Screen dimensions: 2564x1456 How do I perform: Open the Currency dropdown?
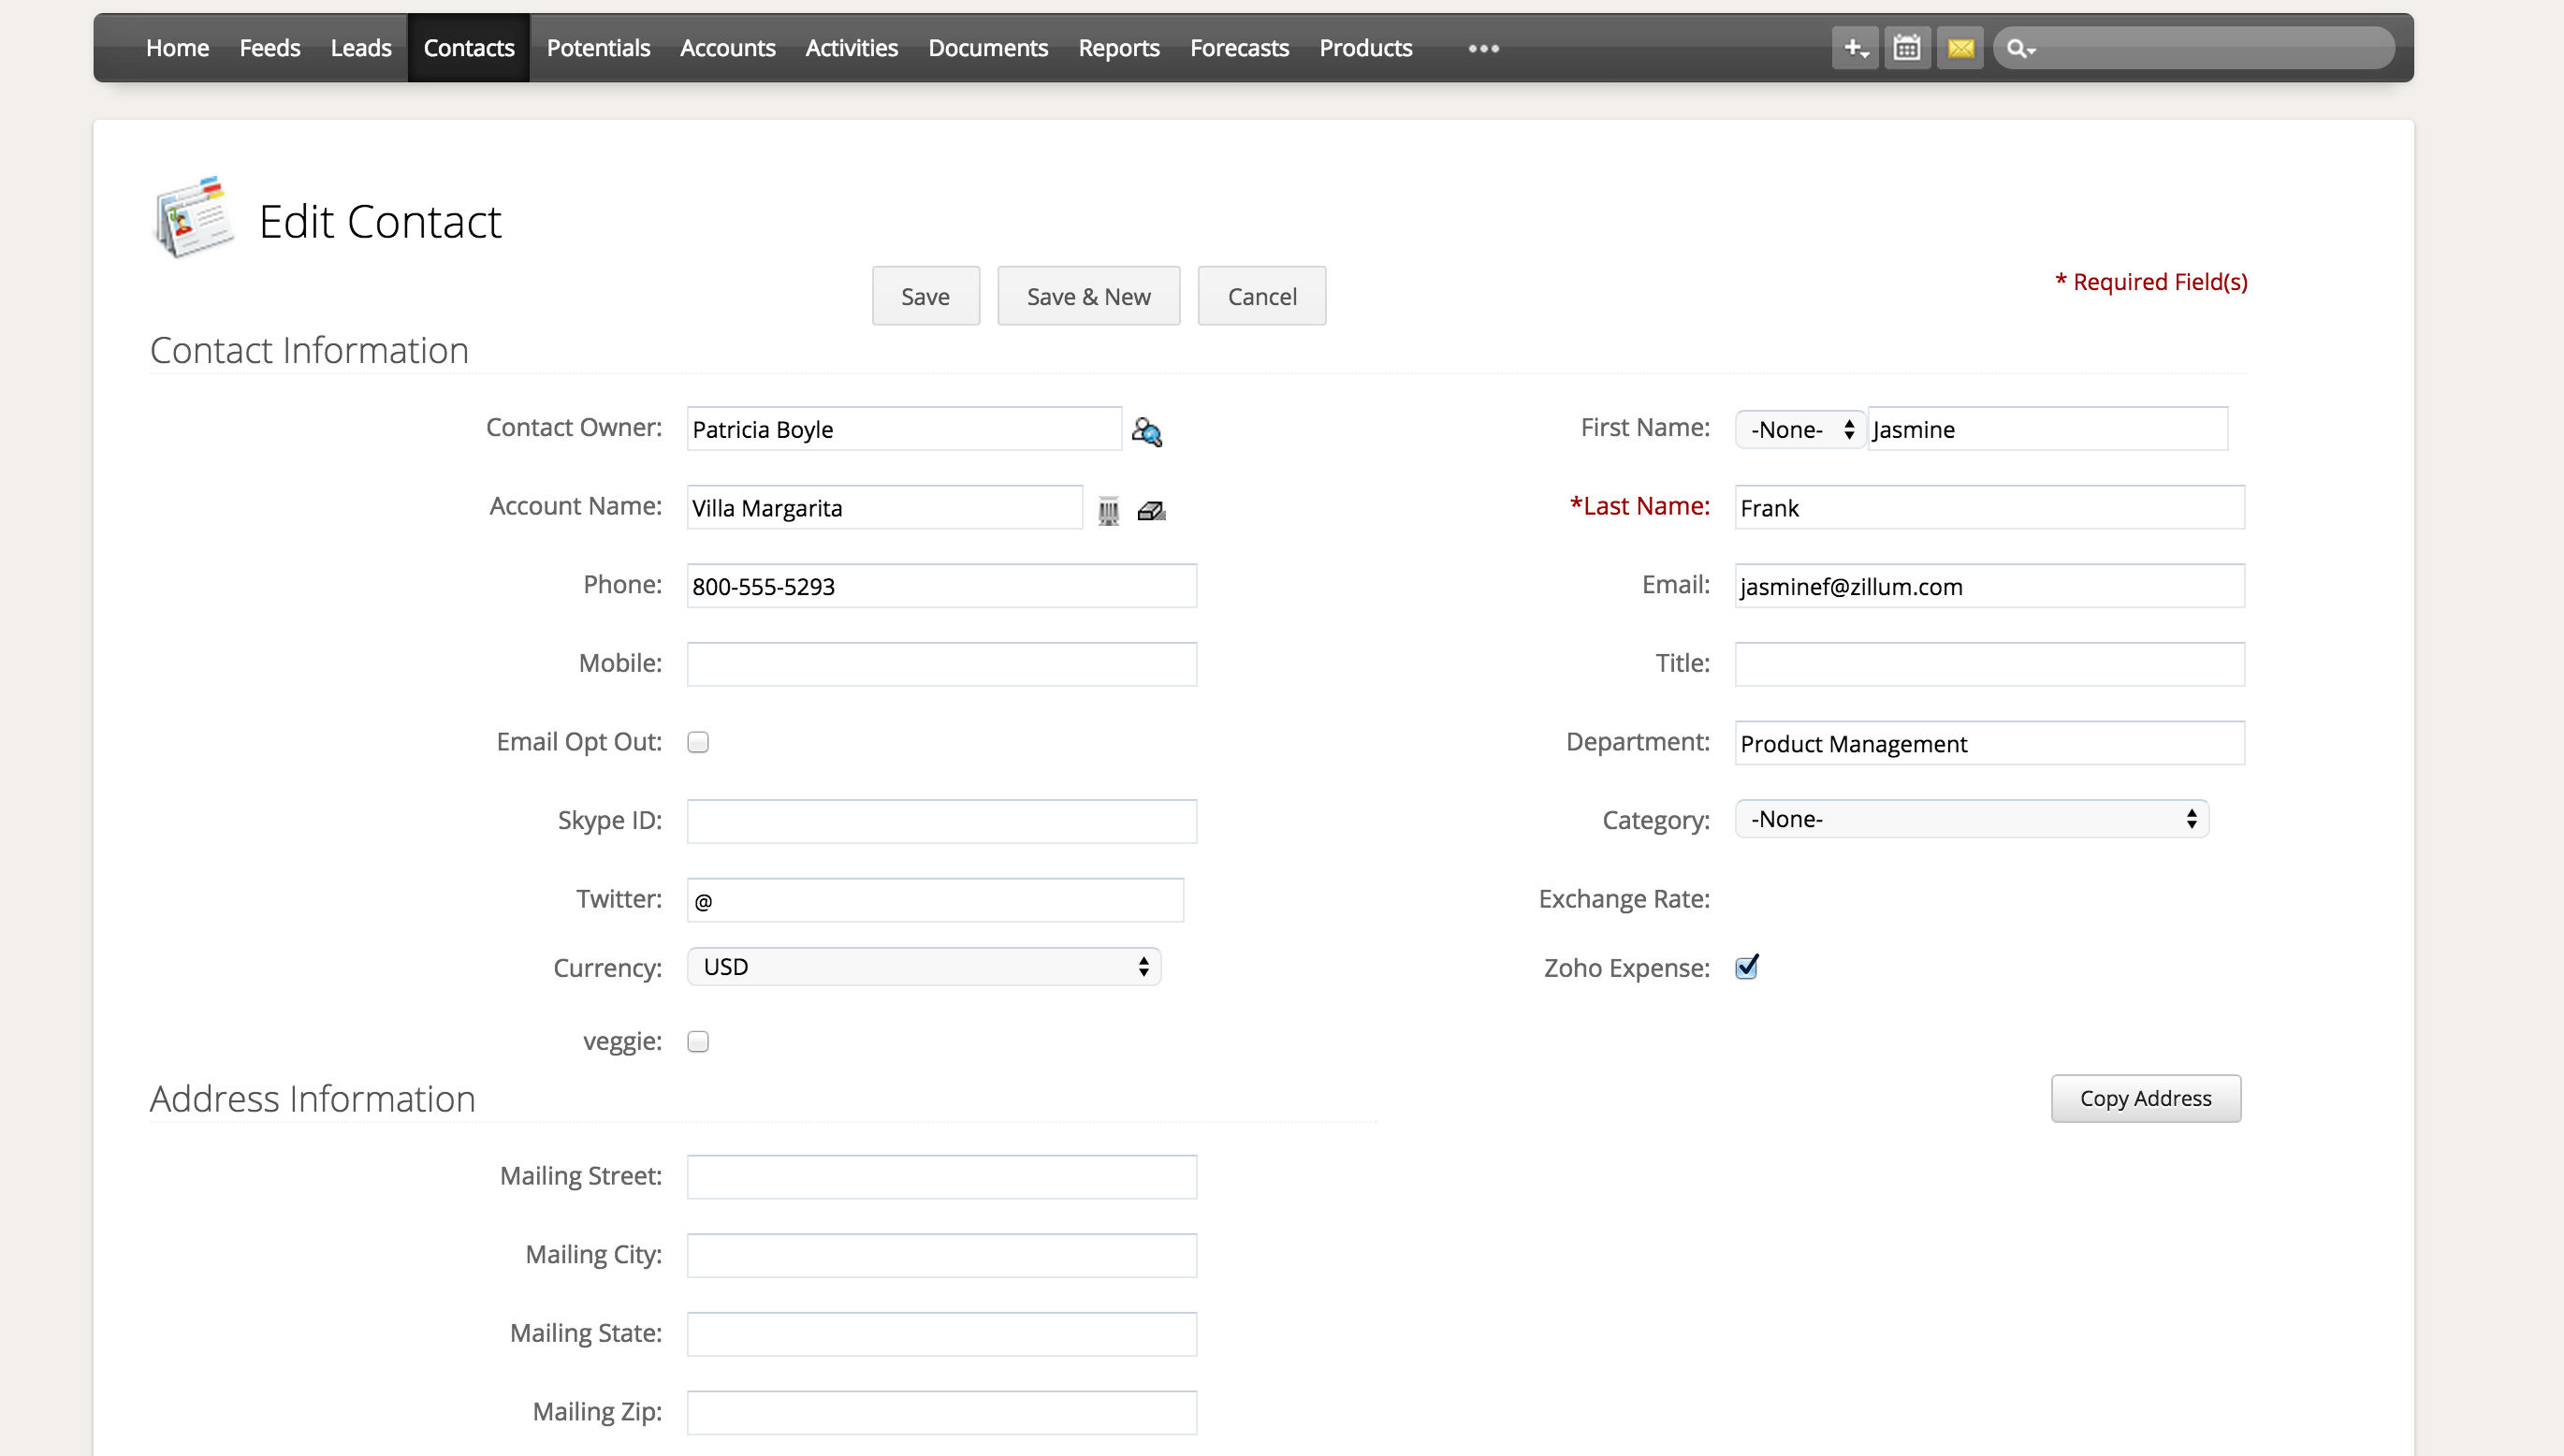pos(922,966)
